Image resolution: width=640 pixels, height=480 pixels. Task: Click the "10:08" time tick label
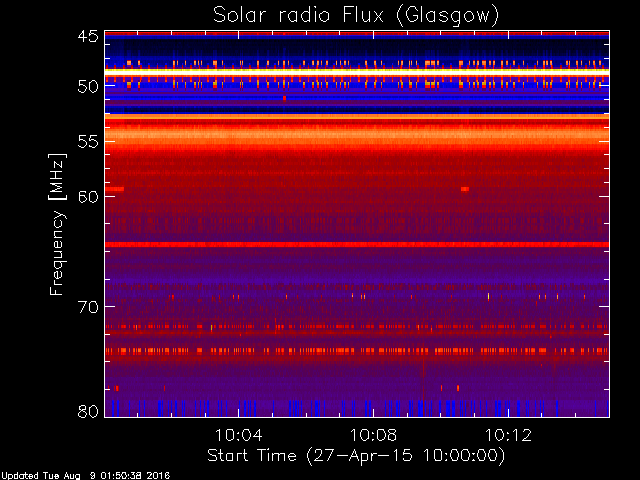coord(373,435)
